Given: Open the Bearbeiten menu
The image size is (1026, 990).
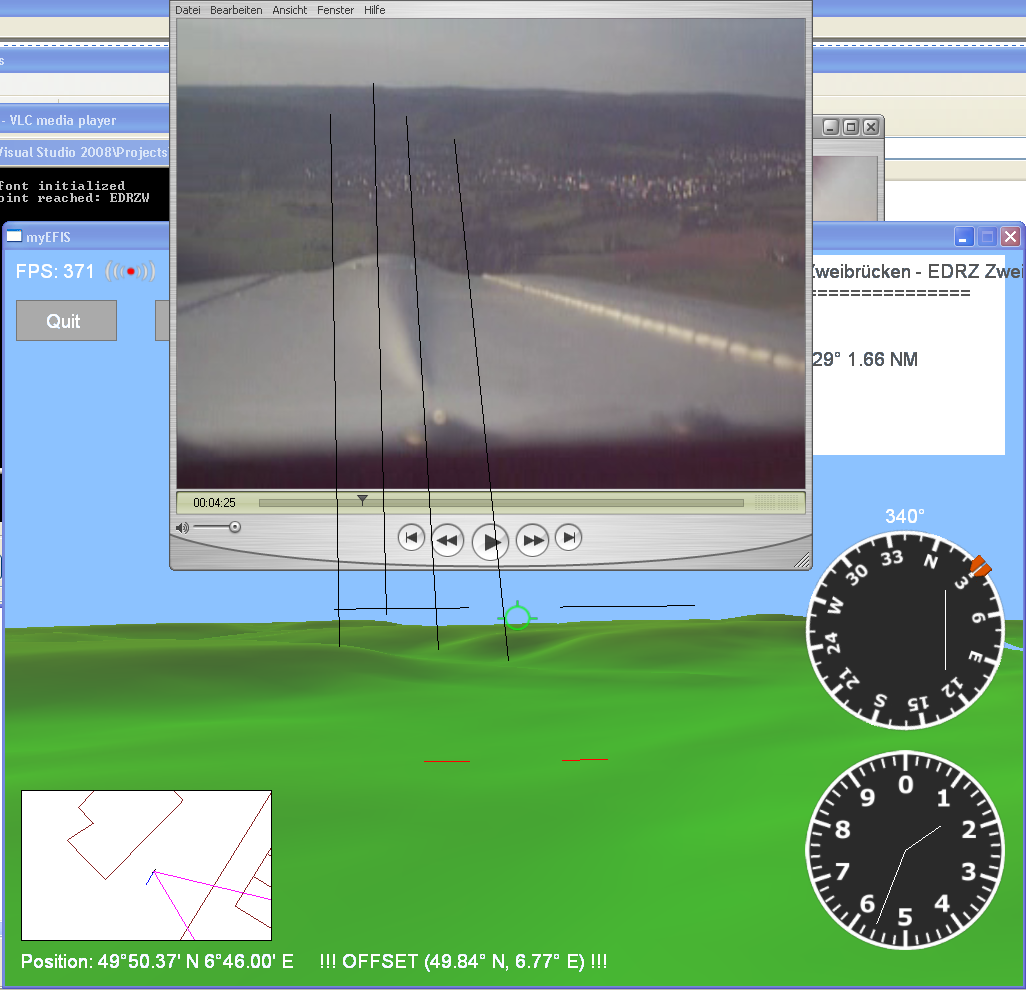Looking at the screenshot, I should [236, 10].
